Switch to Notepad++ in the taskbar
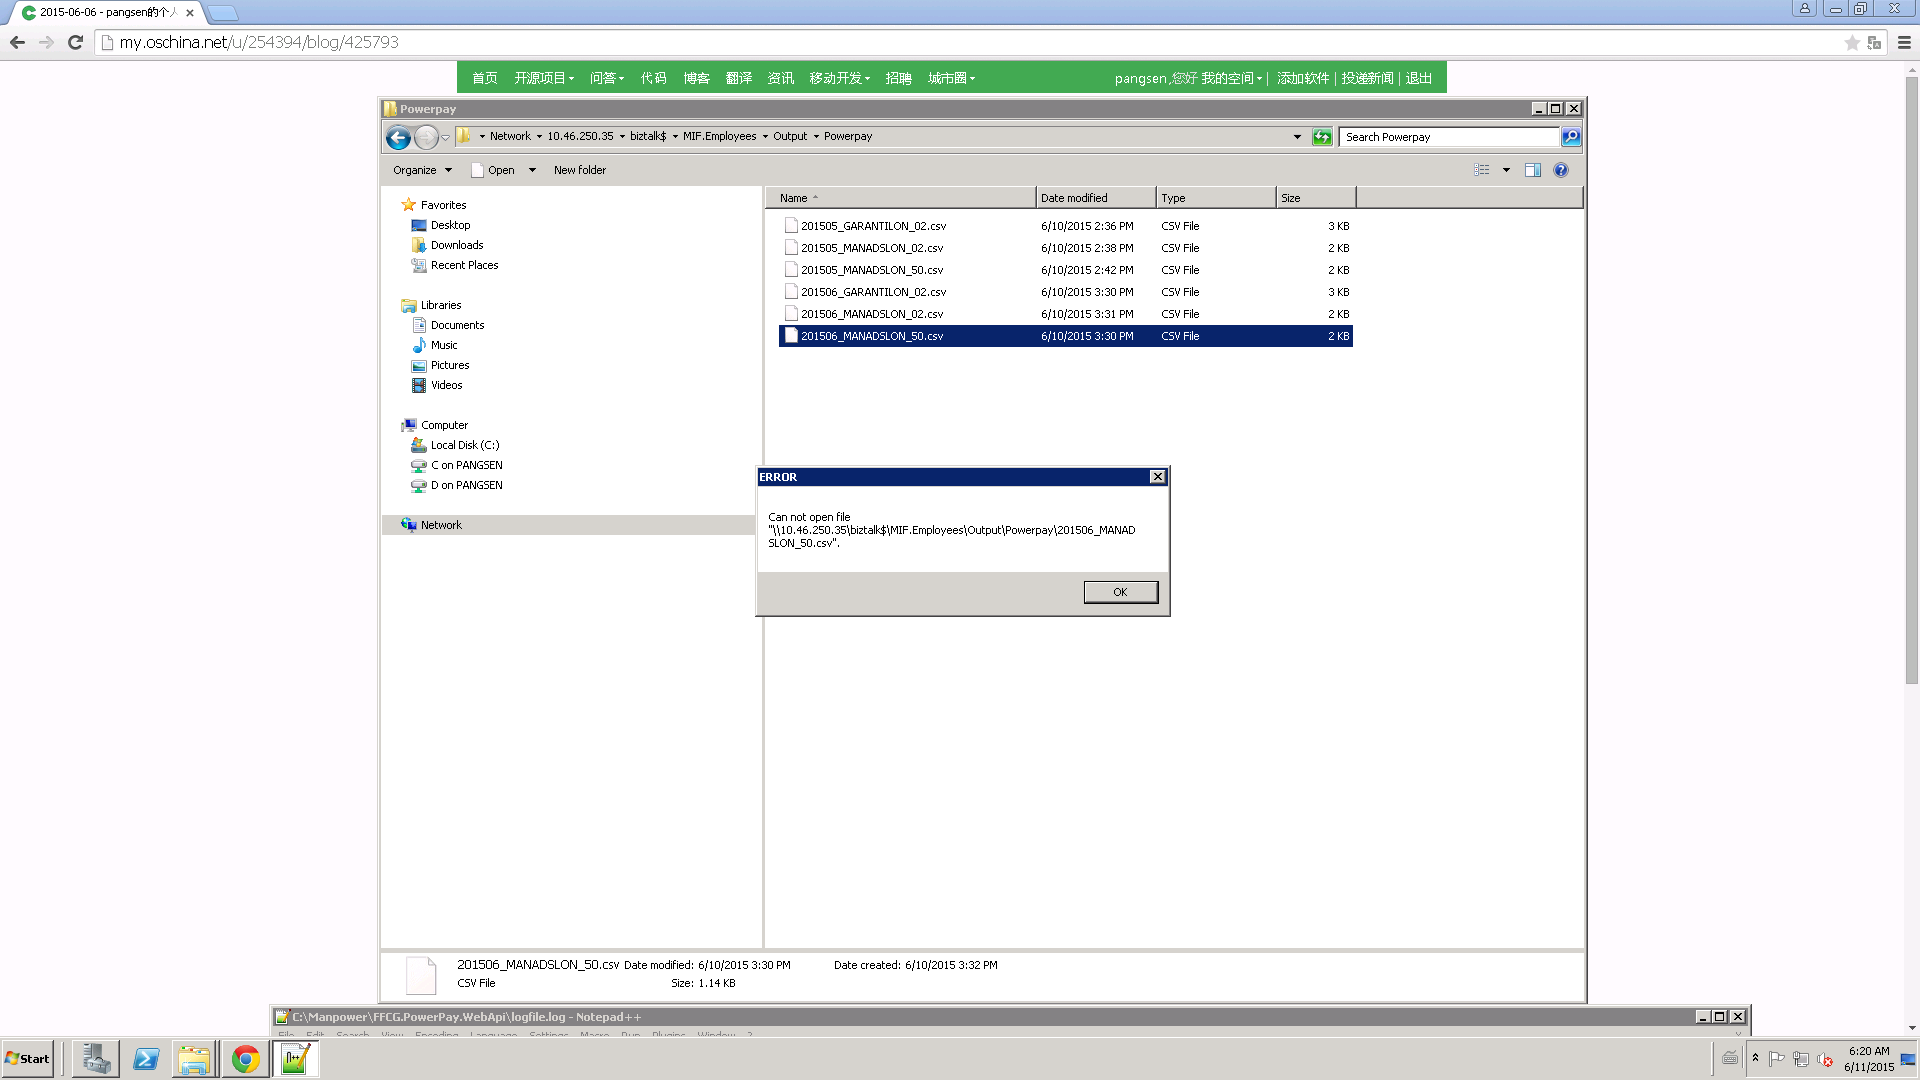The width and height of the screenshot is (1920, 1080). [x=295, y=1059]
